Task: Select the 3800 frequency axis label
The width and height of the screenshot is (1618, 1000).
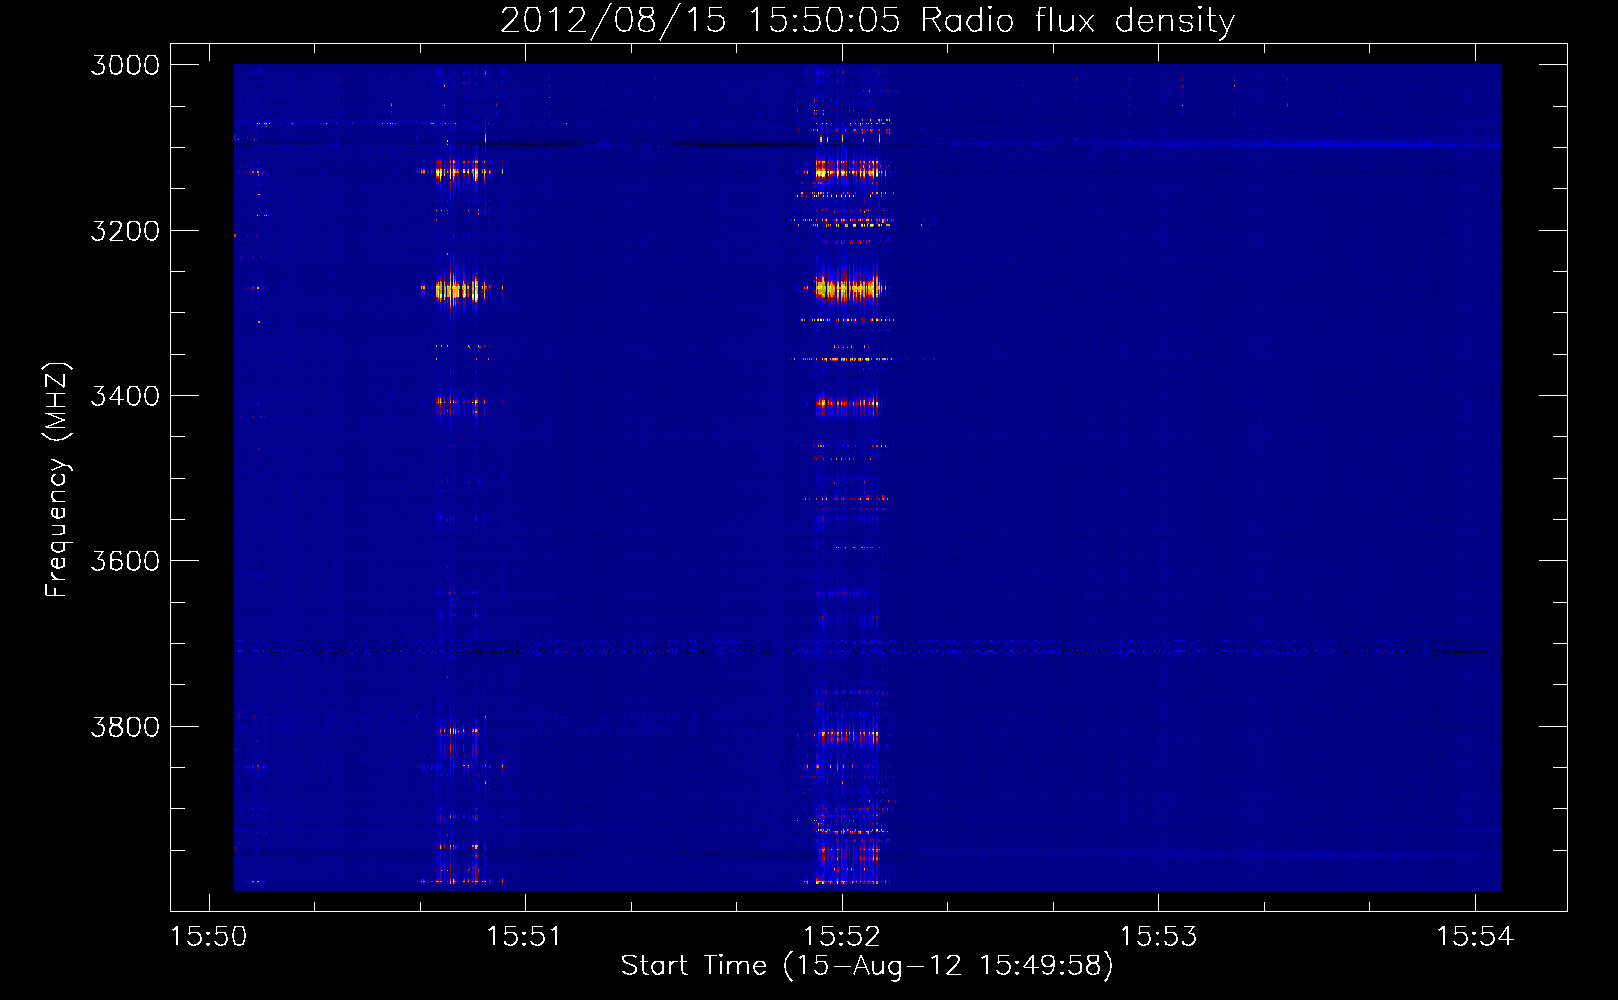Action: [x=125, y=727]
